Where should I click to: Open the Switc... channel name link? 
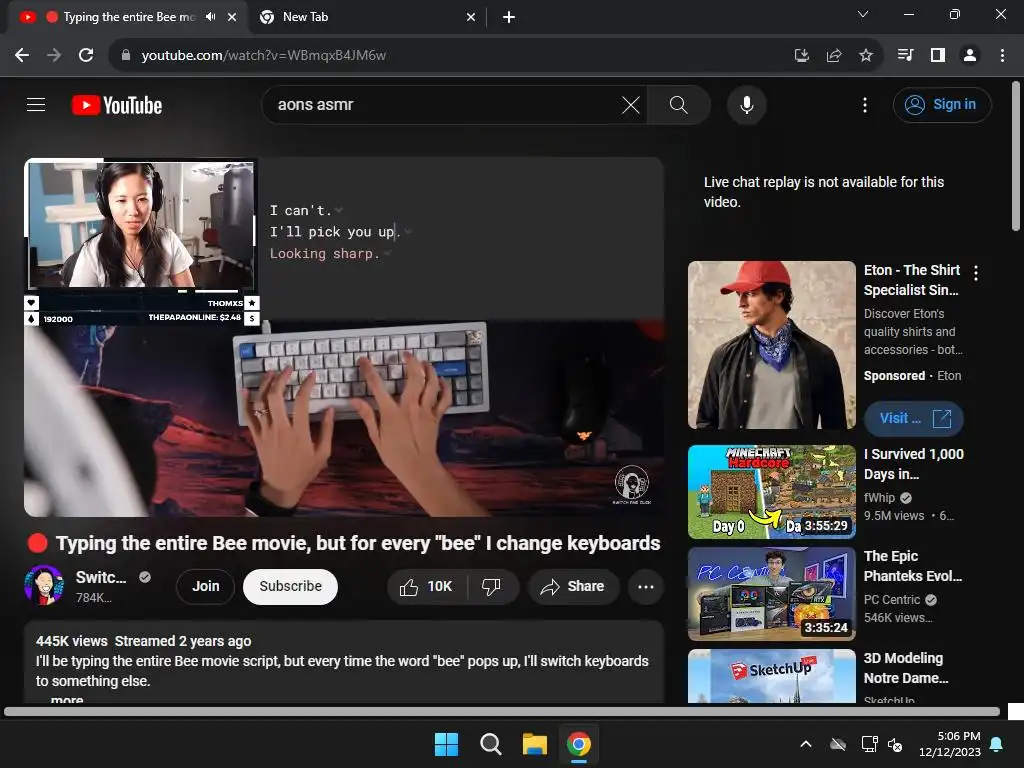point(101,577)
